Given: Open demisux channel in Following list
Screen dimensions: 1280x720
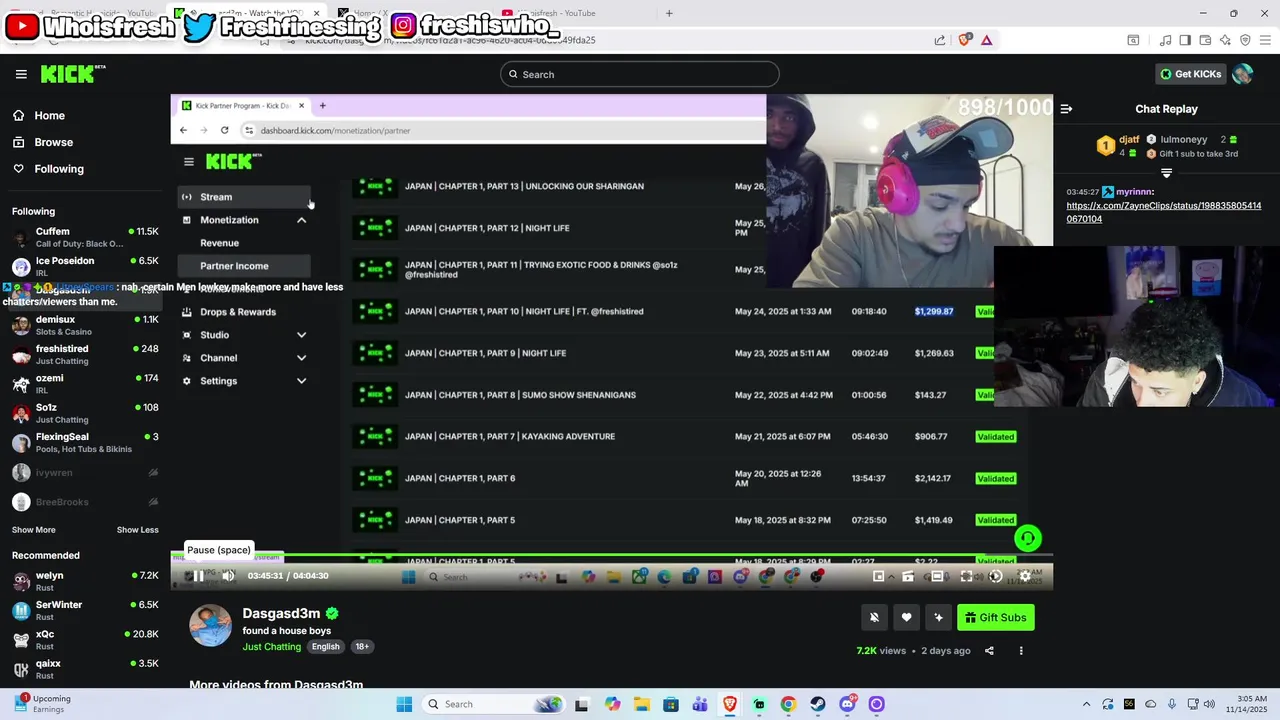Looking at the screenshot, I should (x=84, y=325).
